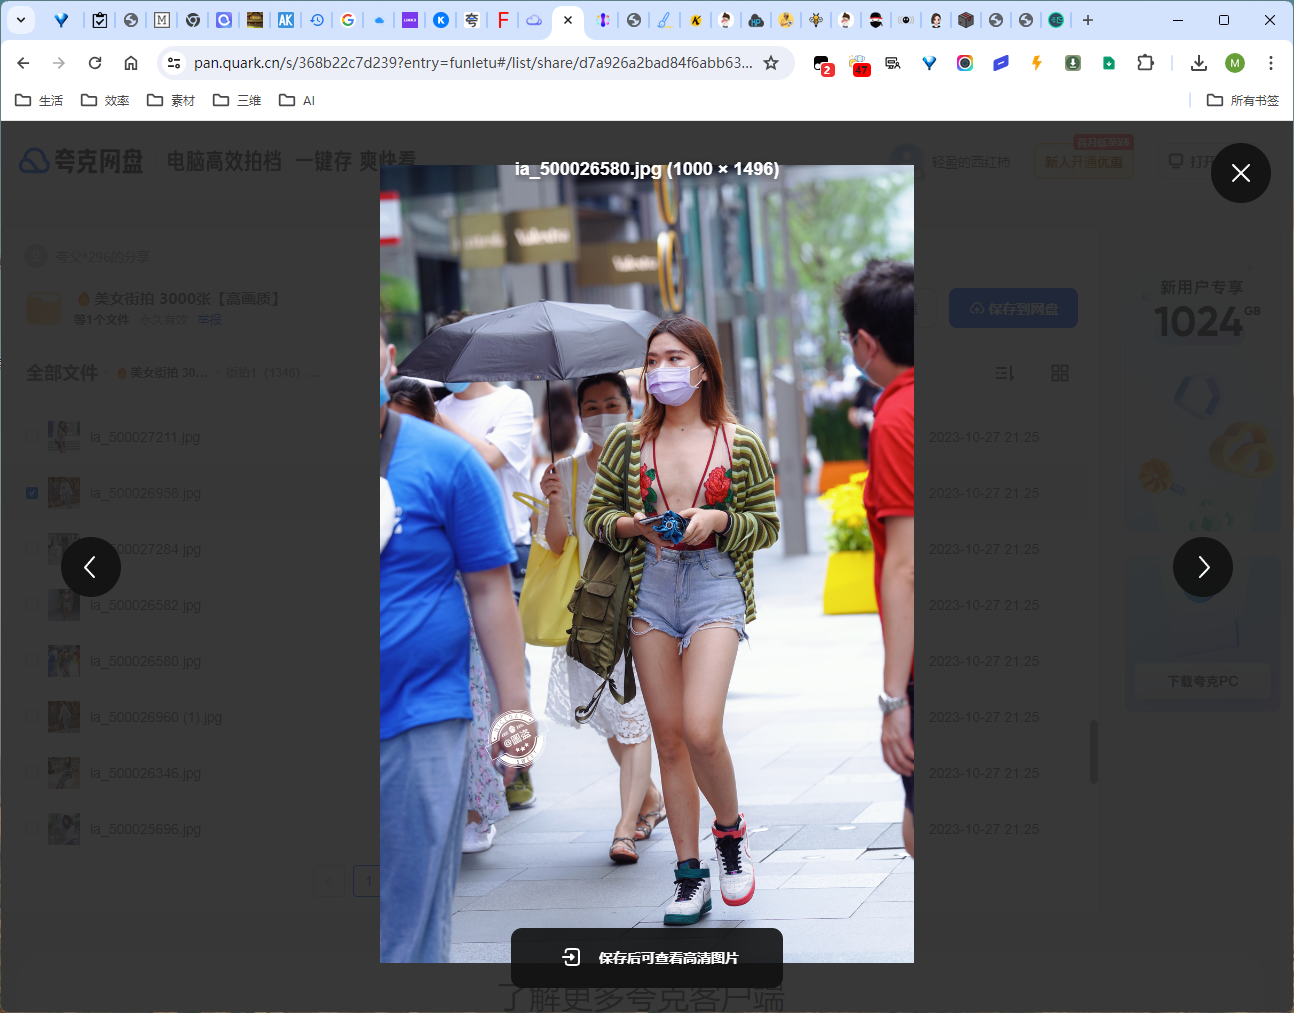Go to the next image in preview
The height and width of the screenshot is (1013, 1294).
coord(1202,567)
